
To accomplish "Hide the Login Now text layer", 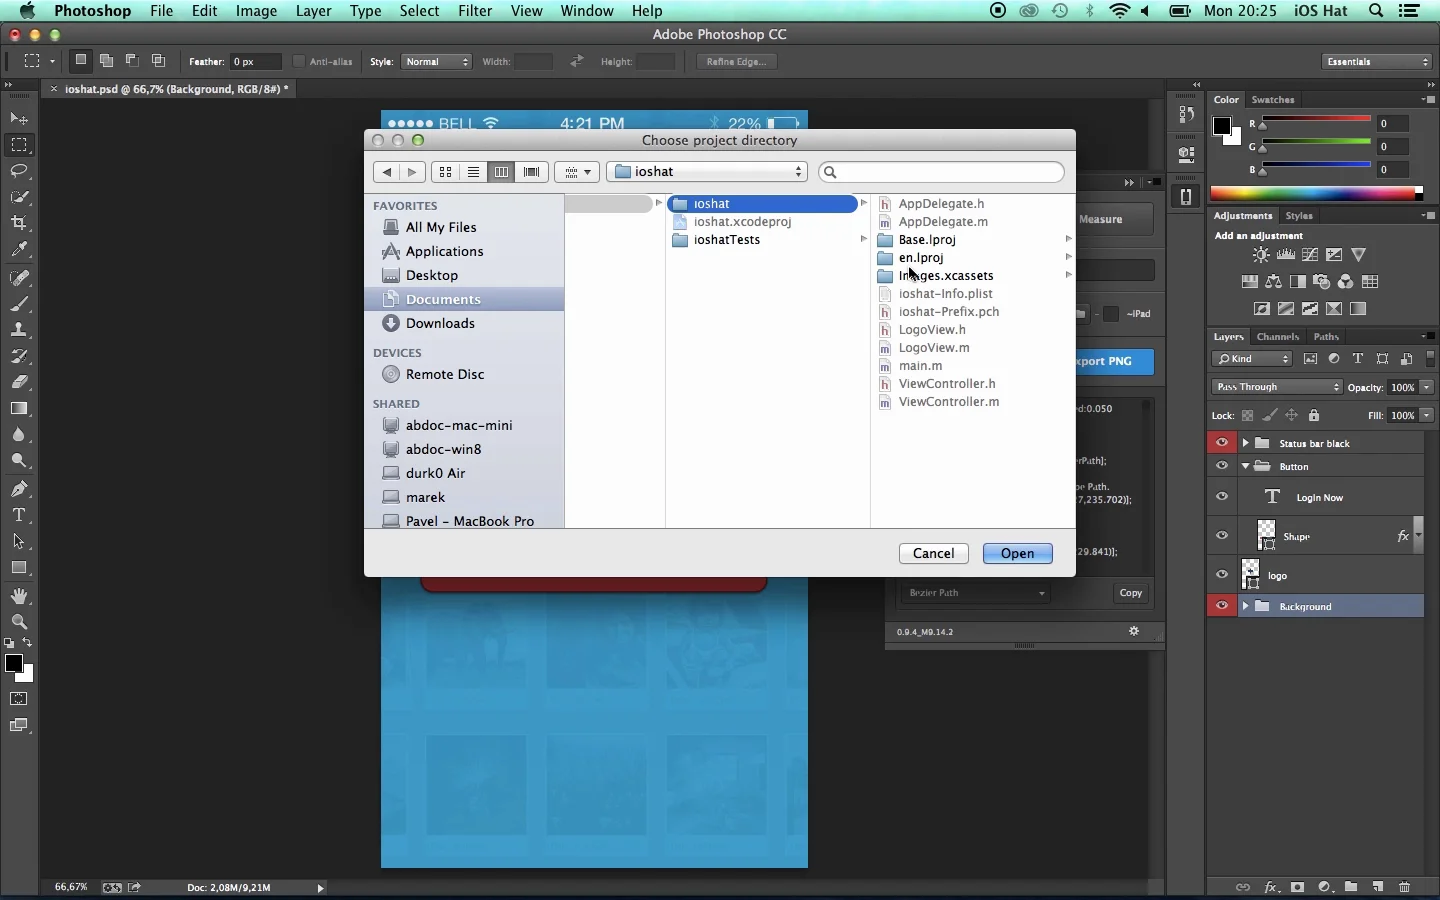I will pos(1223,497).
